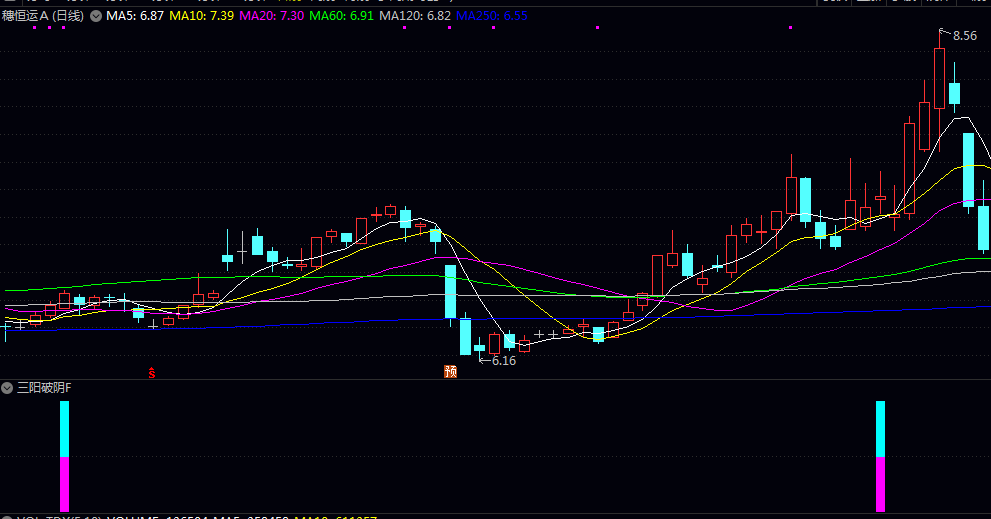
Task: Toggle the MA10: 7.39 line label
Action: [x=202, y=16]
